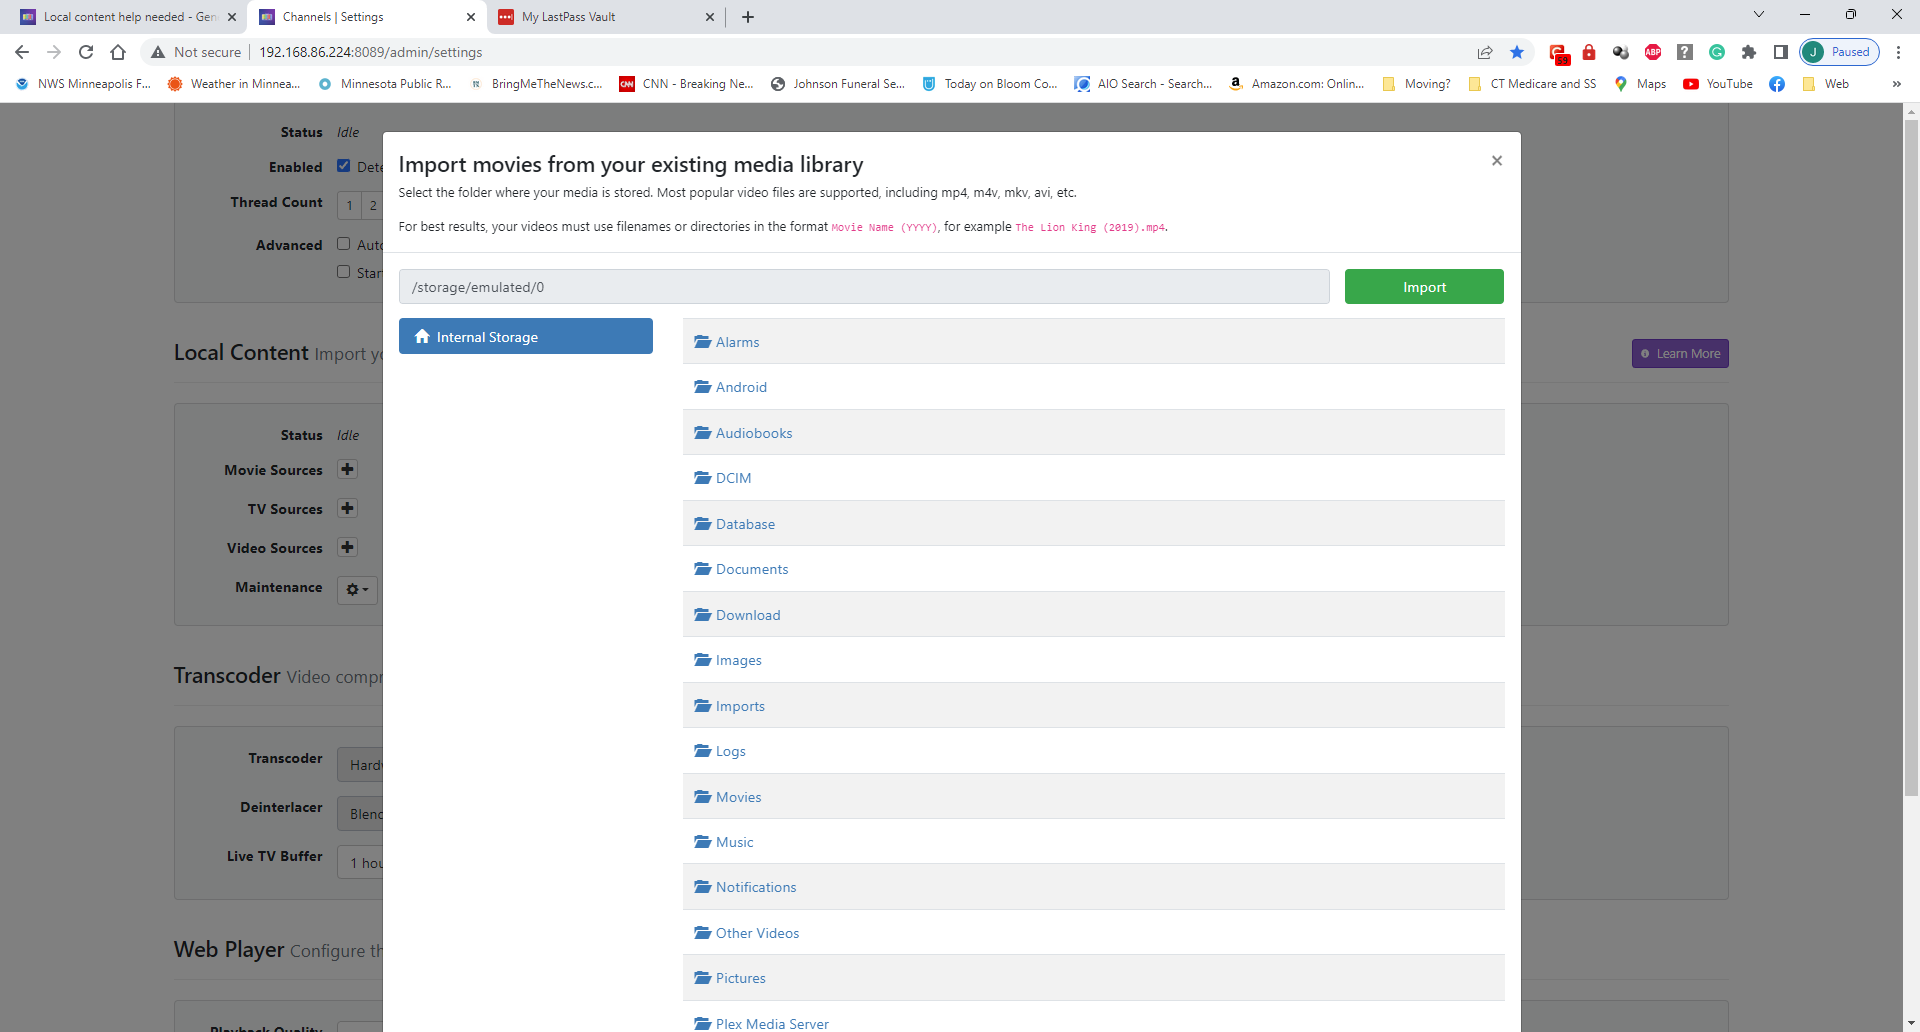Viewport: 1920px width, 1032px height.
Task: Click the green Import button
Action: [x=1423, y=287]
